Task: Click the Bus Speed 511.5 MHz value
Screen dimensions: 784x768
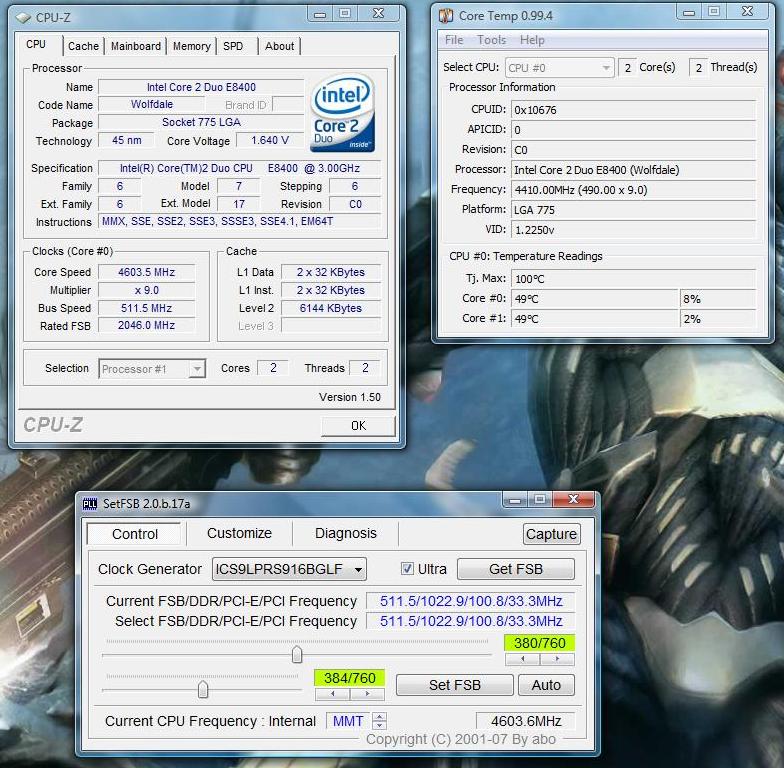Action: pyautogui.click(x=146, y=308)
